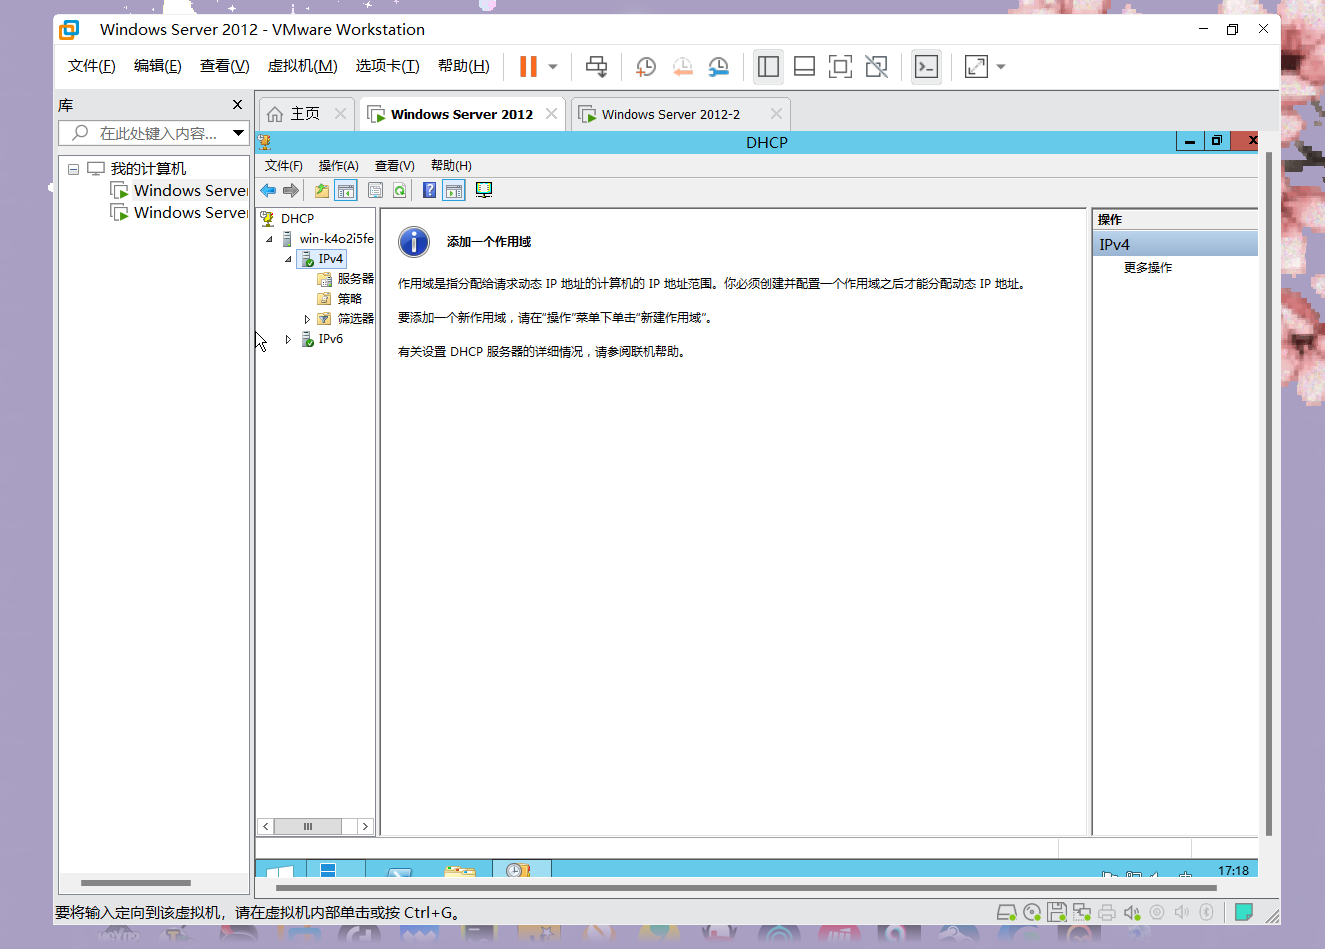Close the 库 library panel
This screenshot has height=949, width=1325.
237,105
